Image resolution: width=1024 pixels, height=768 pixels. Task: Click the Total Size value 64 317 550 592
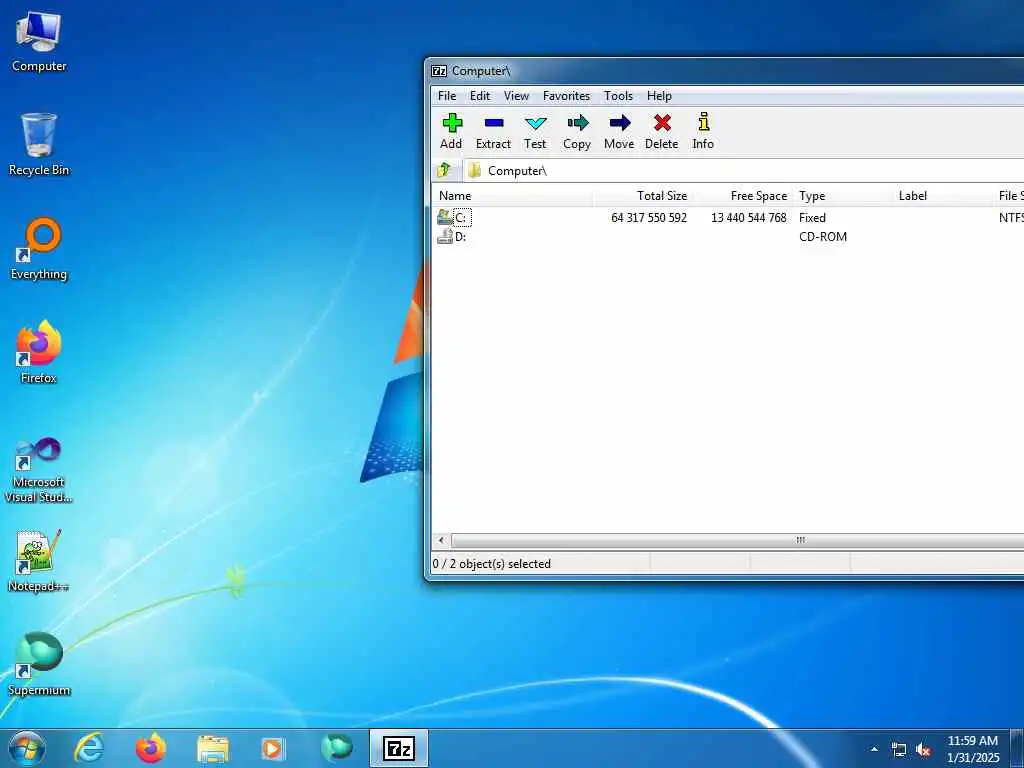coord(648,217)
